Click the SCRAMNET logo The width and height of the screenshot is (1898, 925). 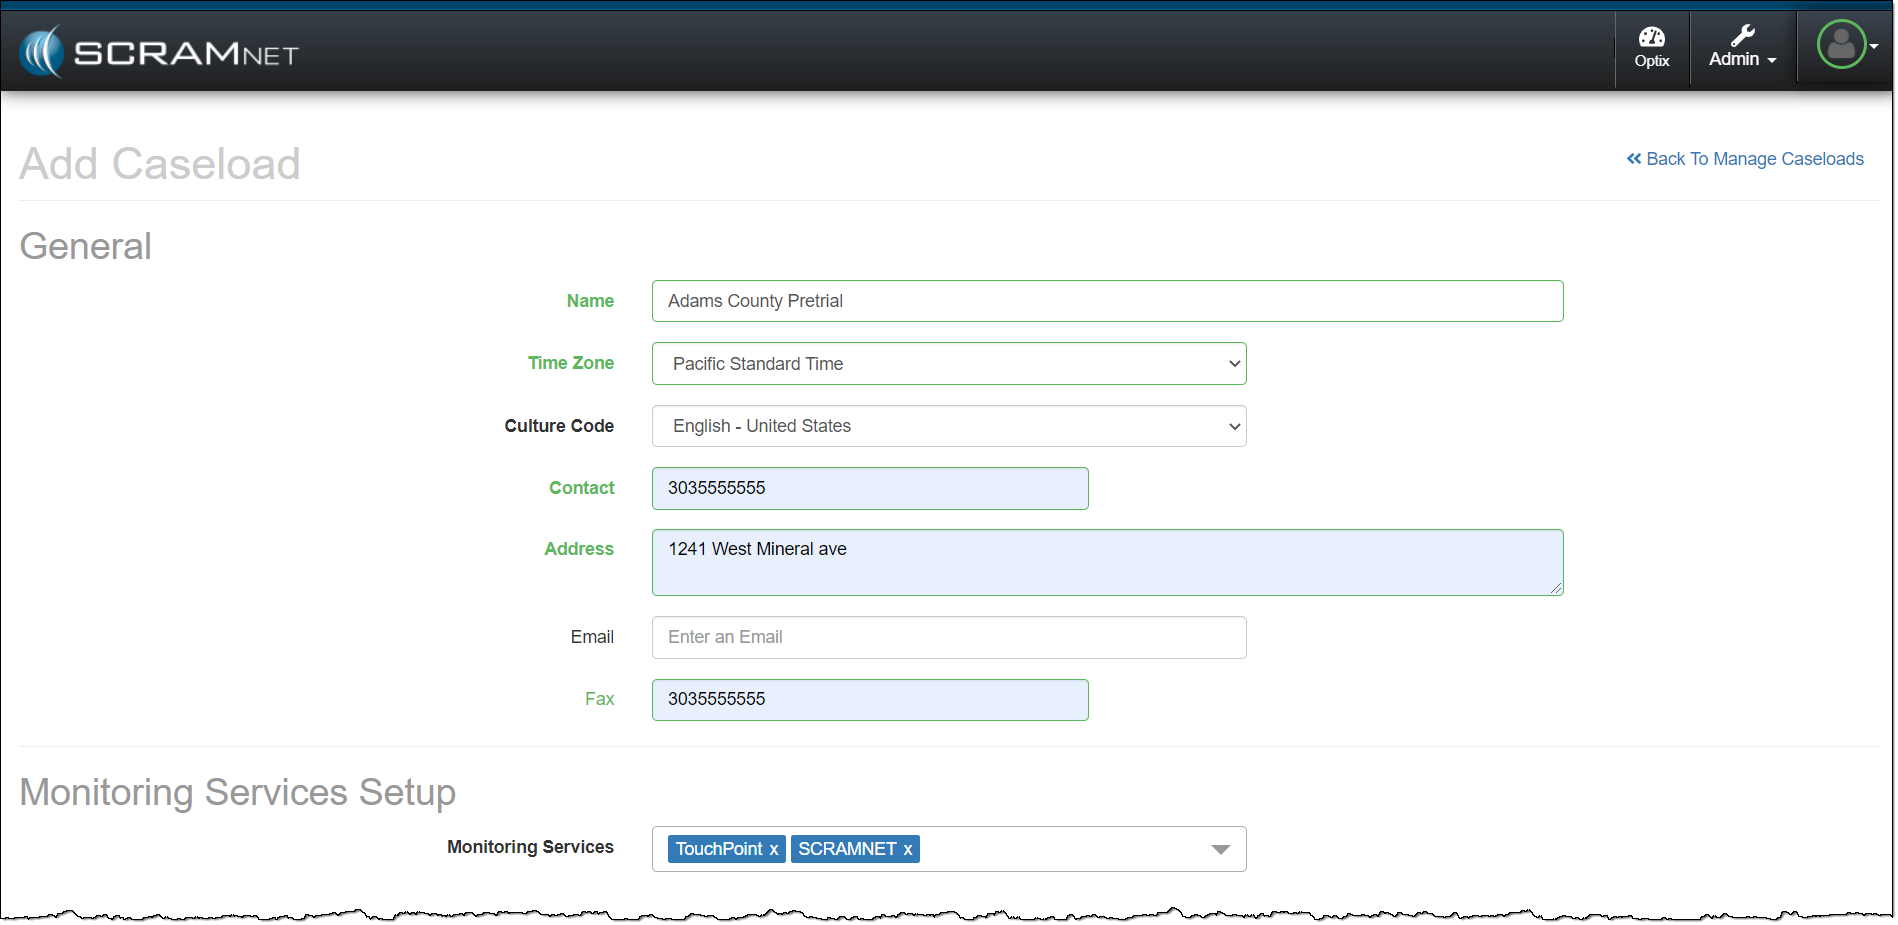tap(160, 52)
